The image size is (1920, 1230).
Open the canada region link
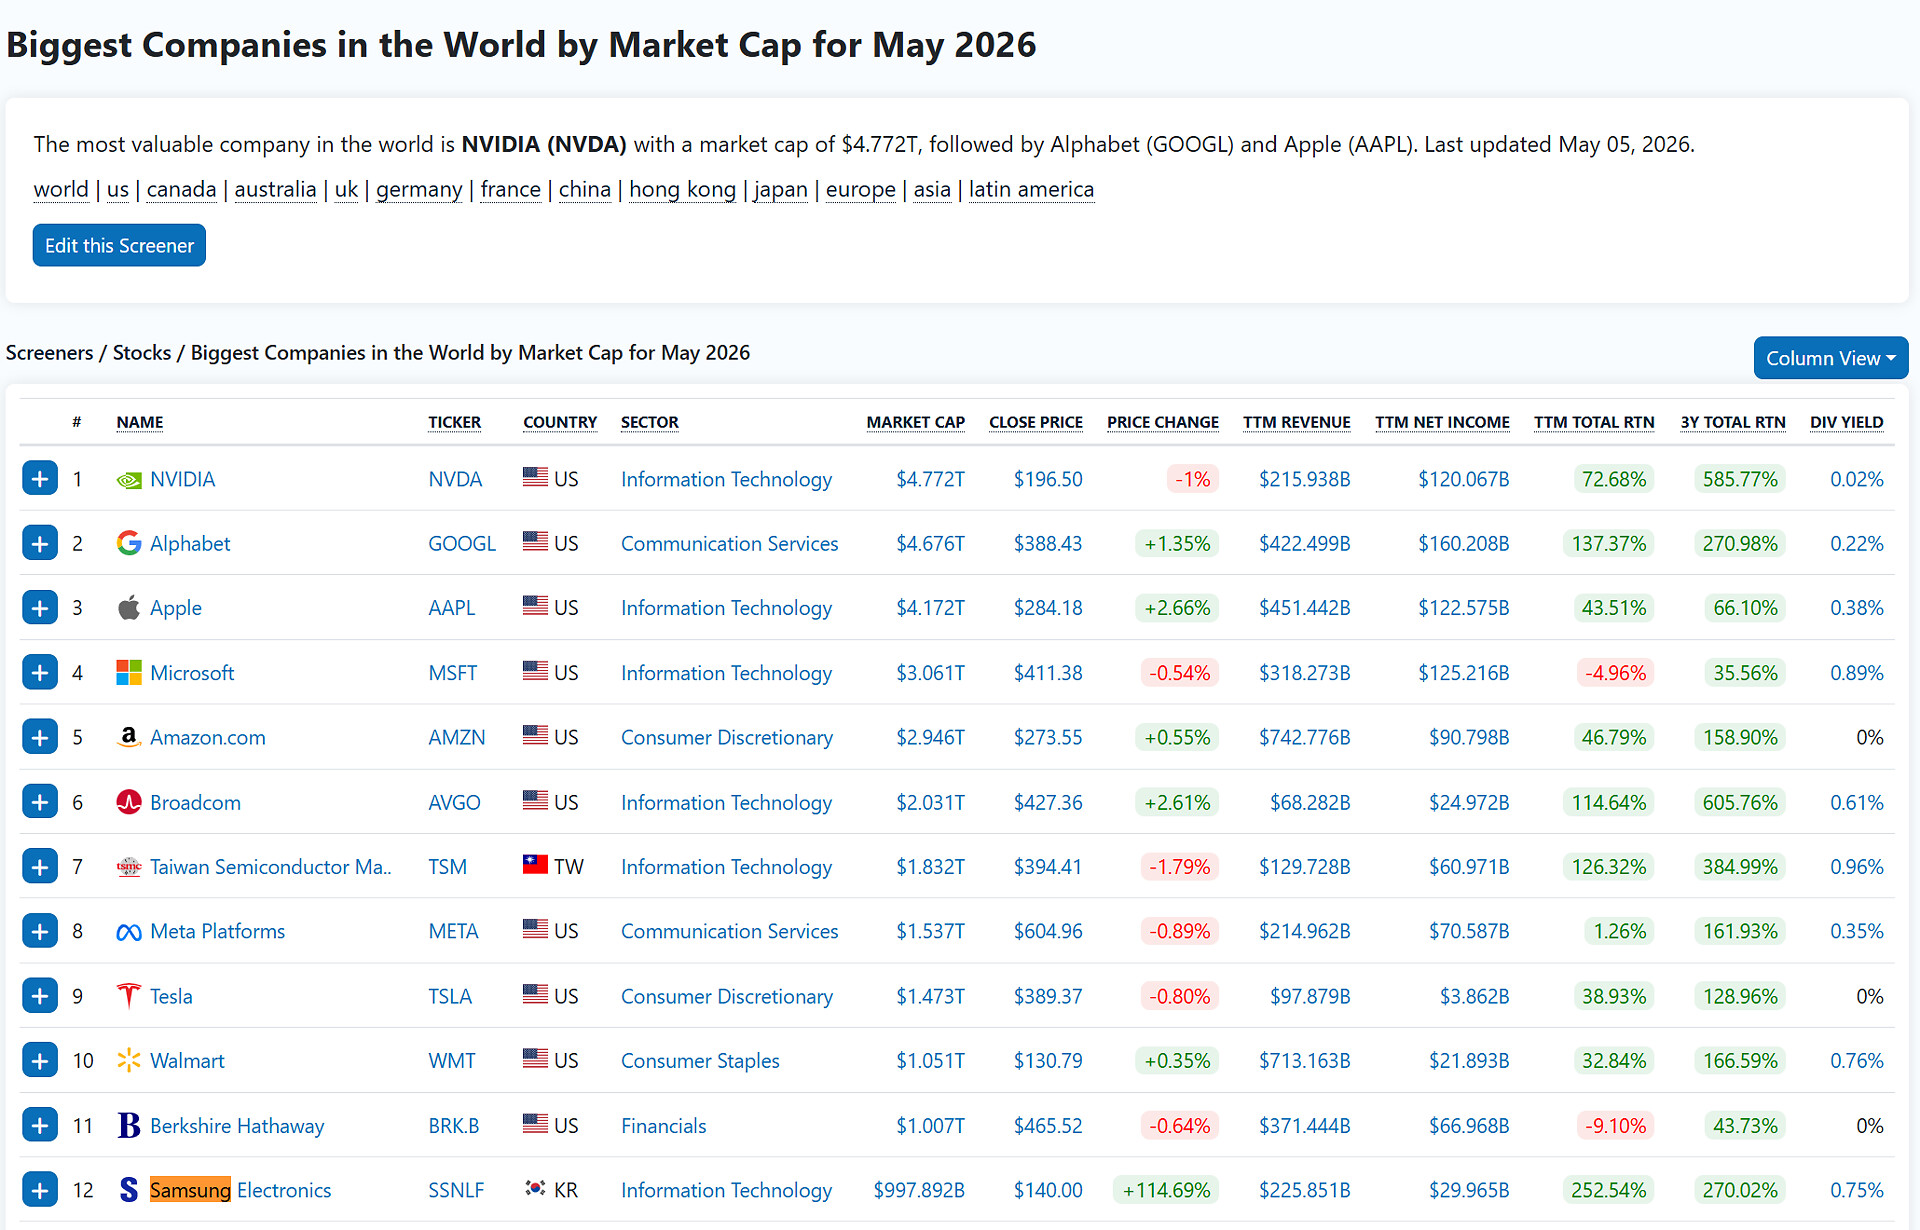(x=181, y=190)
